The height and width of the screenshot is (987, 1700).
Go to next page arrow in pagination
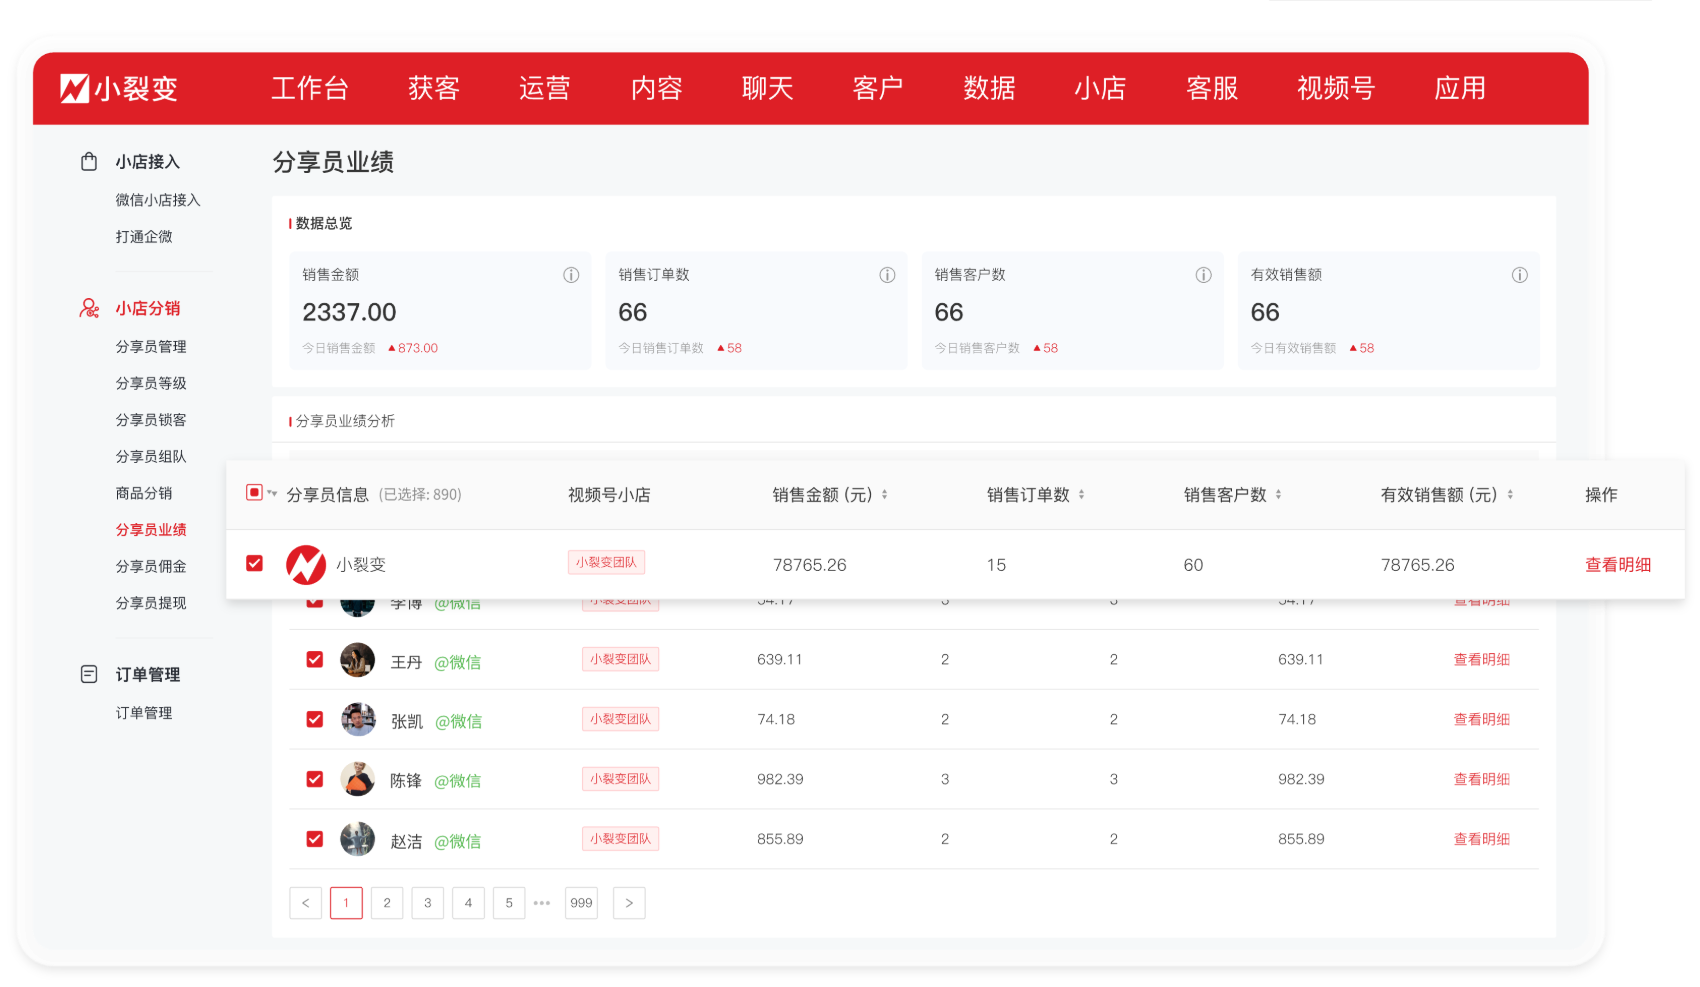[x=629, y=903]
